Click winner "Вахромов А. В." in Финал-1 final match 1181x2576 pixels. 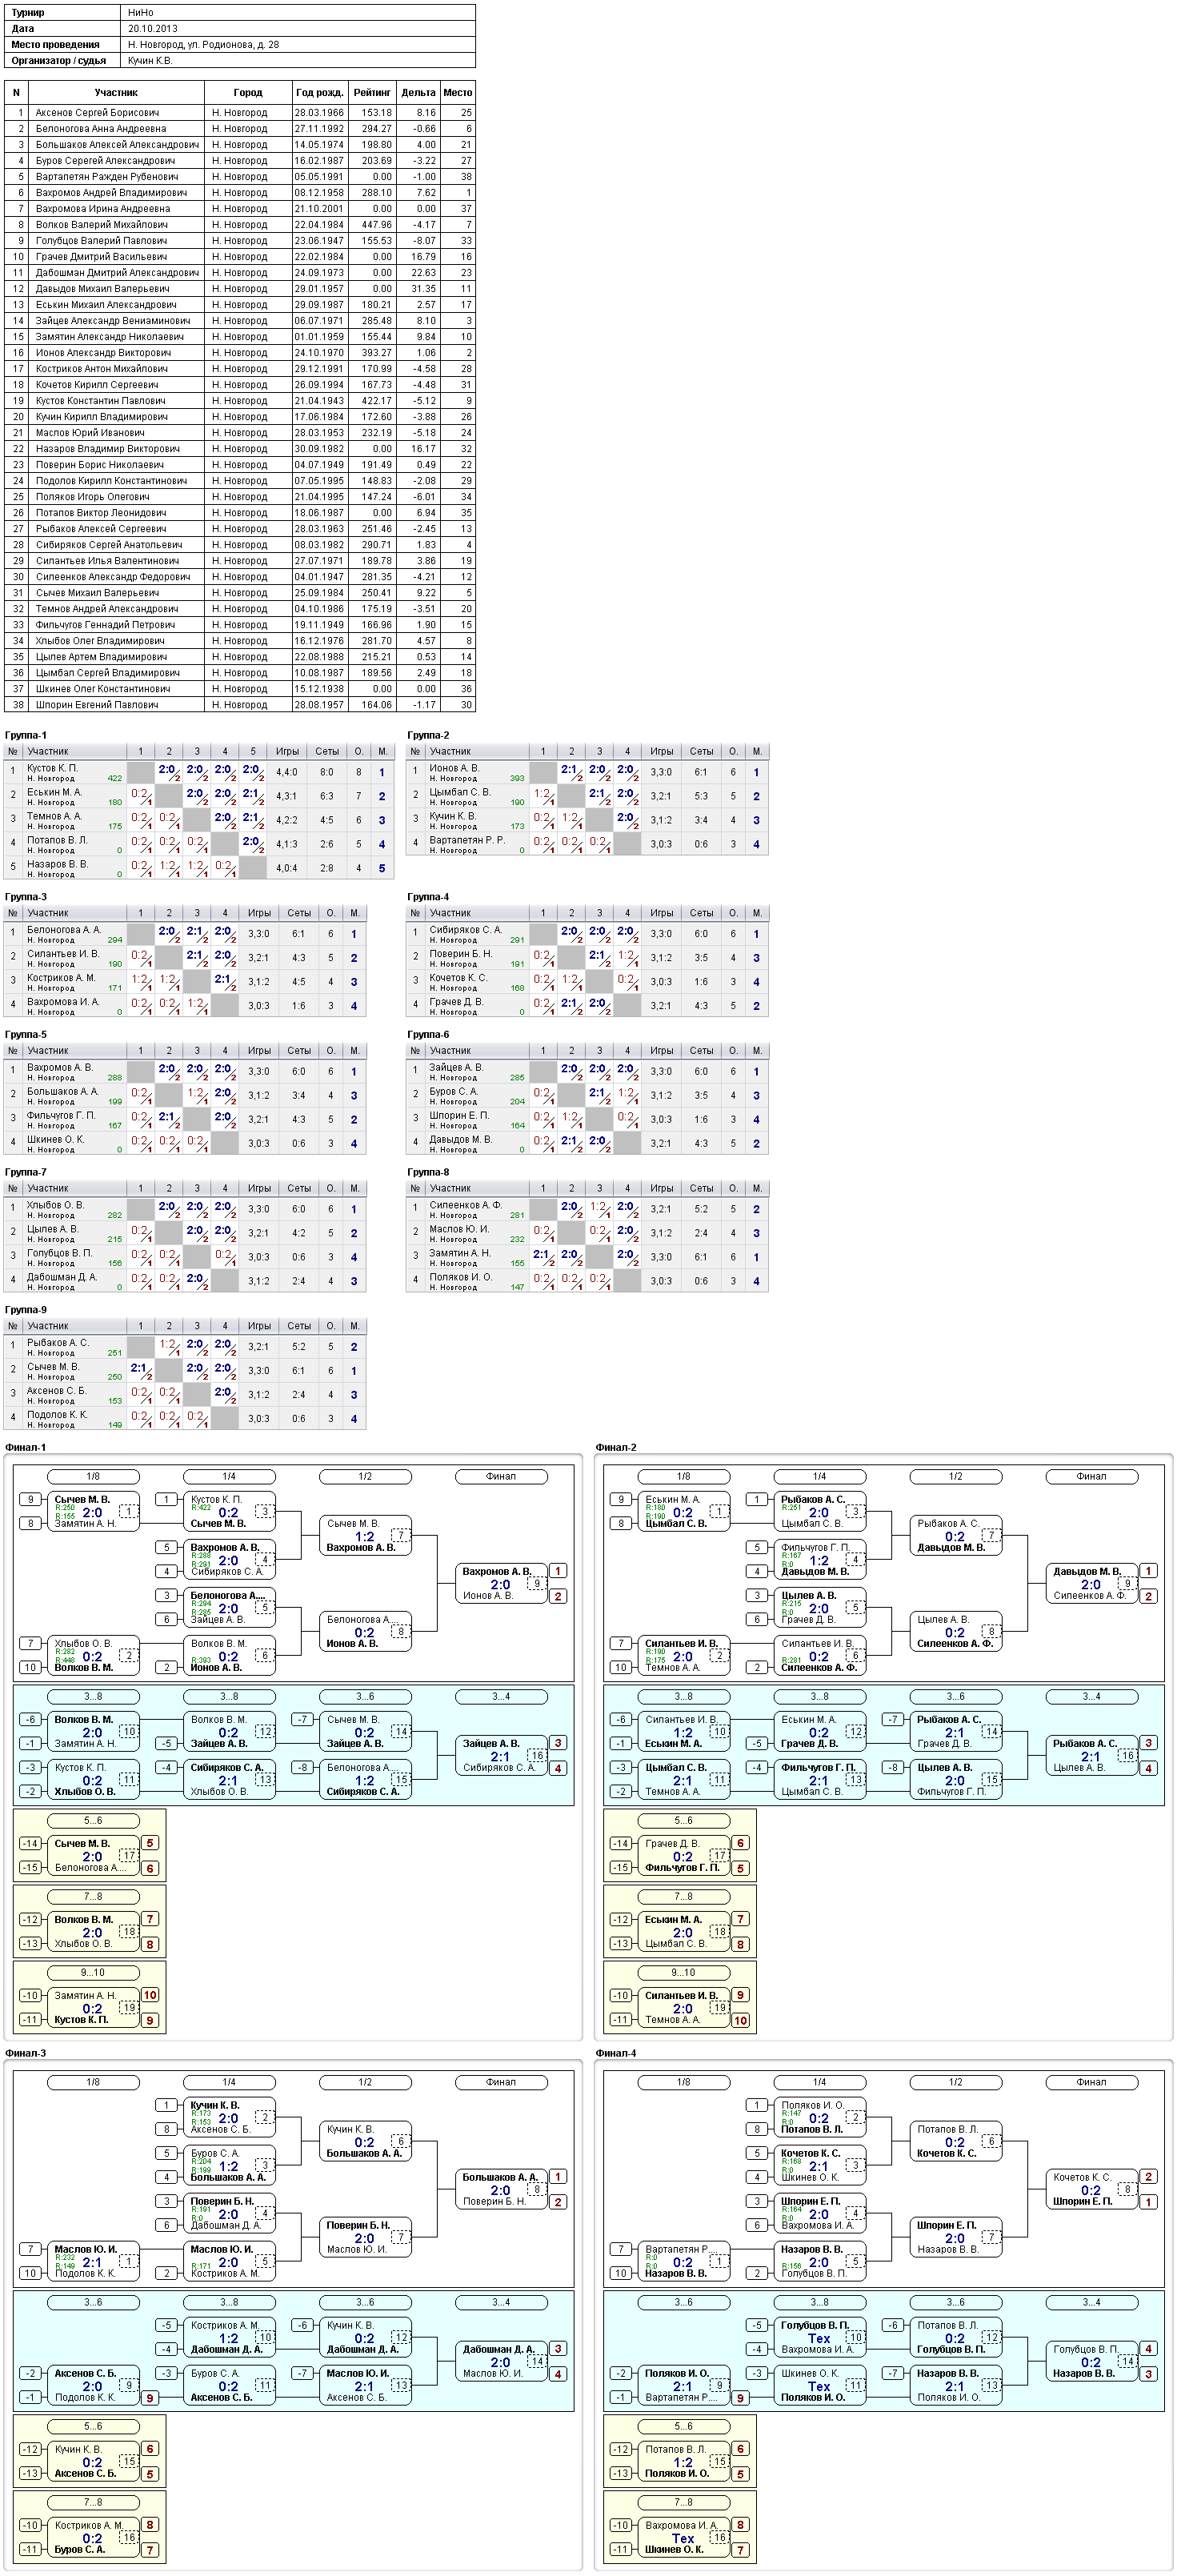(x=496, y=1571)
